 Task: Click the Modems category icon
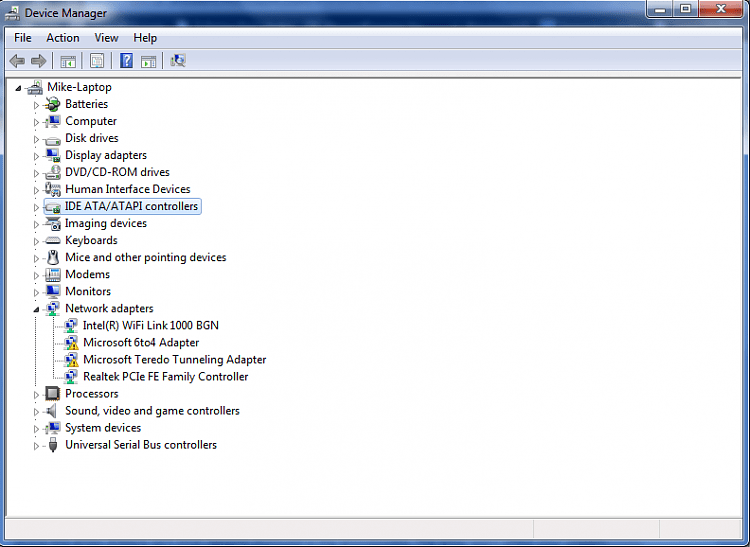pos(53,274)
